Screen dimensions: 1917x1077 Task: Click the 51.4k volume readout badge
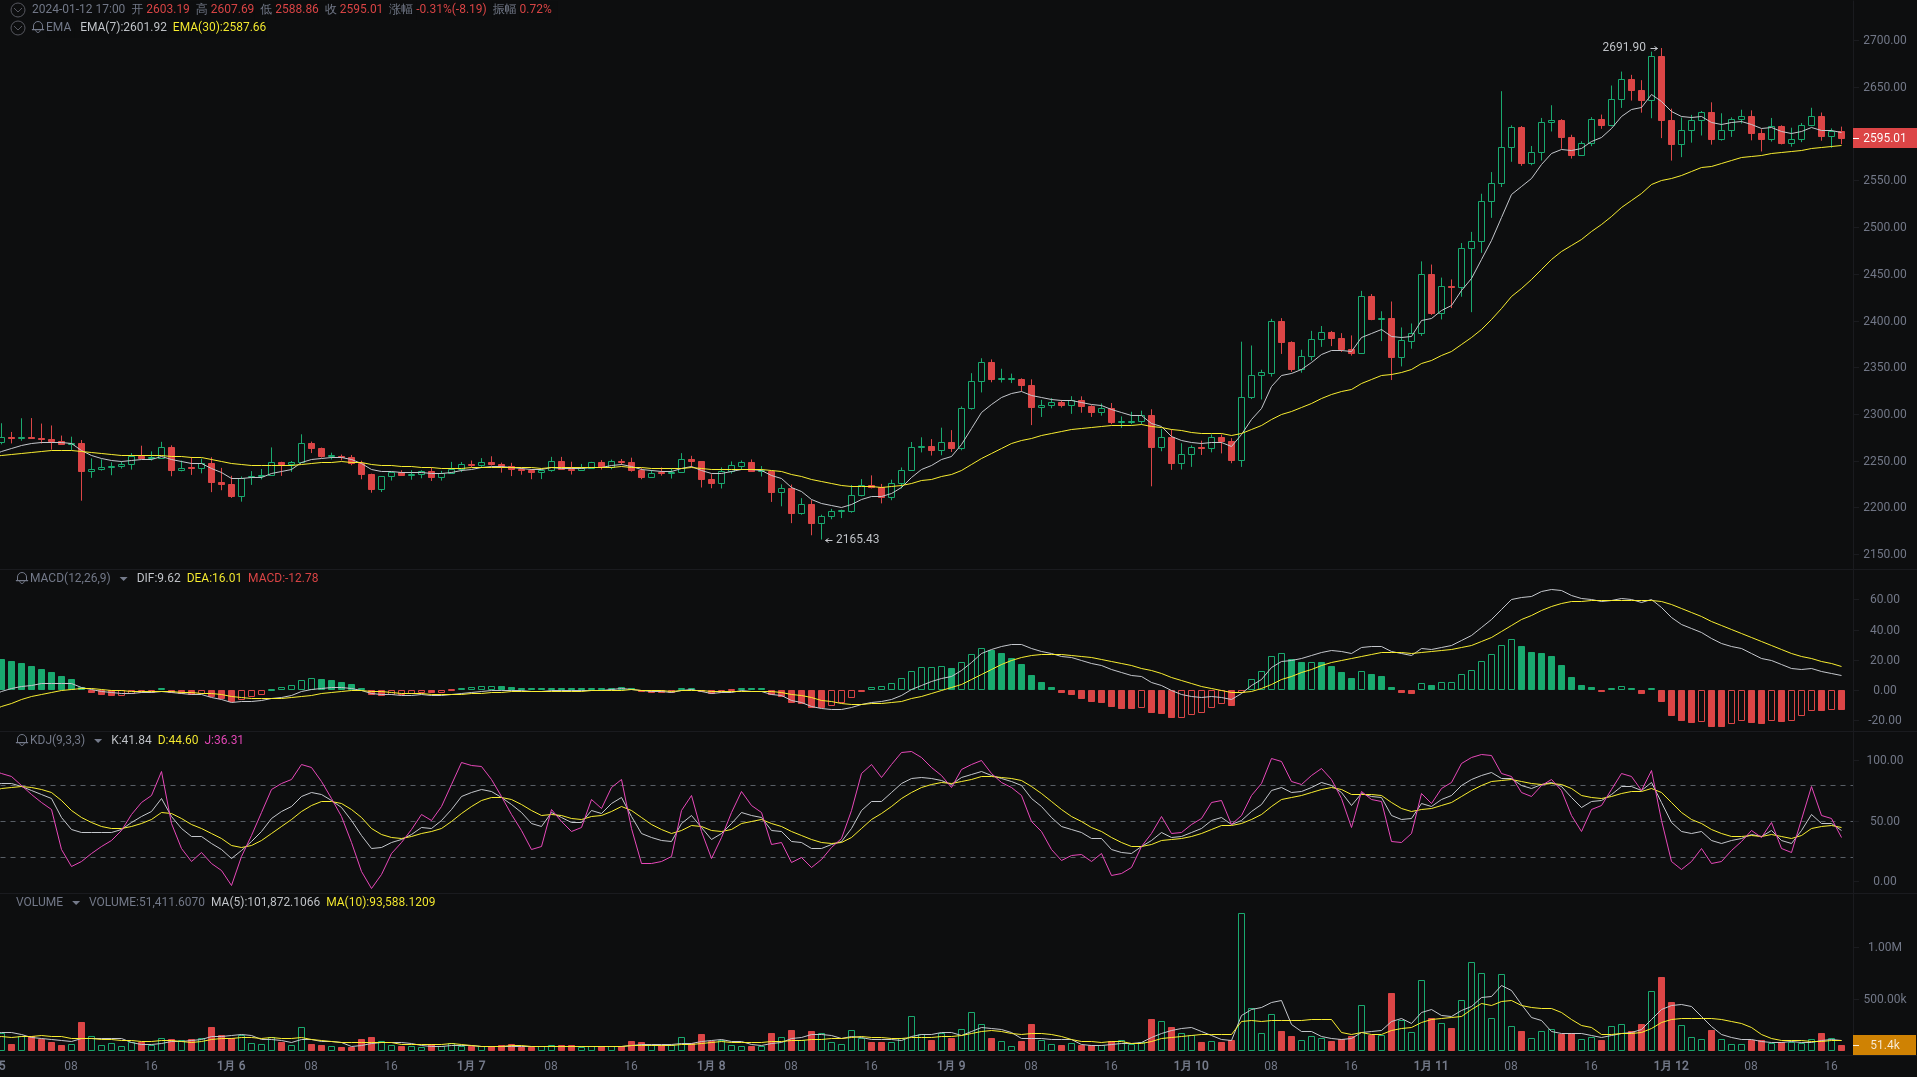[1884, 1043]
